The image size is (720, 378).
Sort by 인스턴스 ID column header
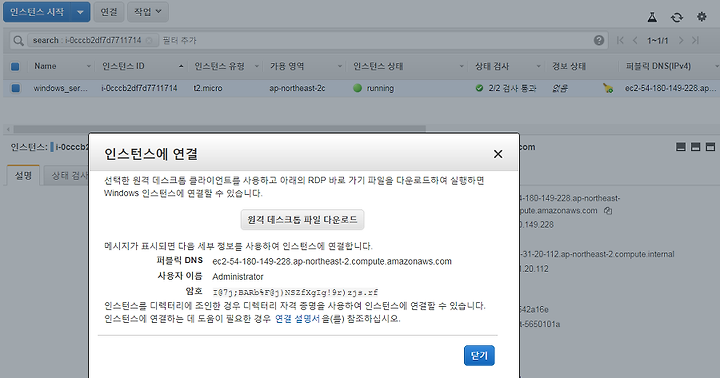click(123, 66)
